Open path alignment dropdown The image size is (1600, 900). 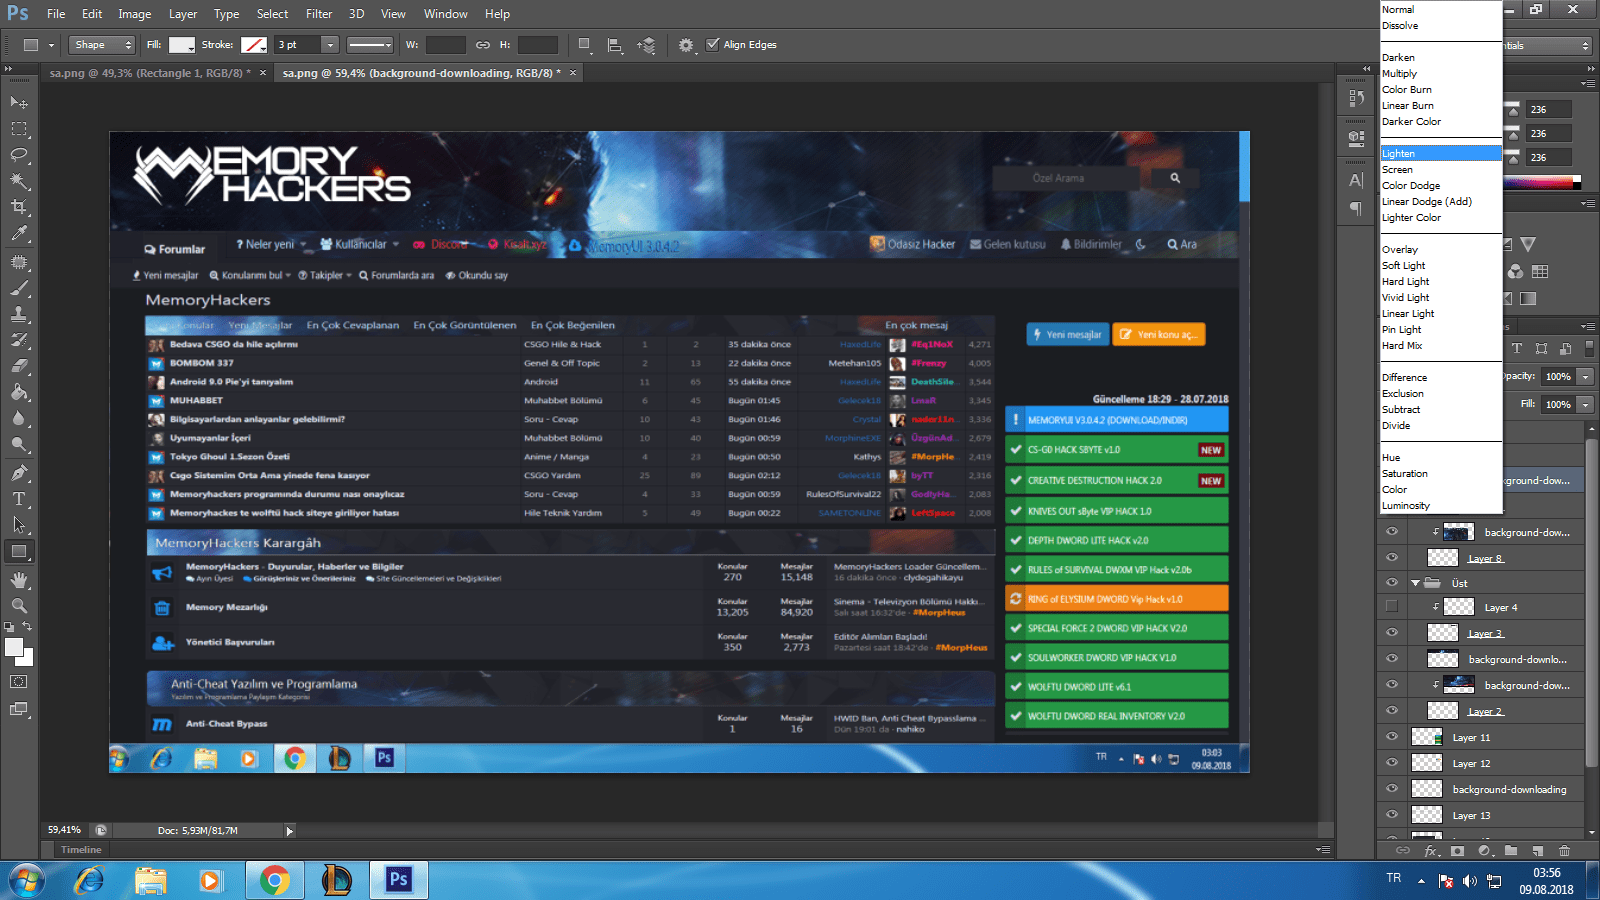[x=615, y=45]
